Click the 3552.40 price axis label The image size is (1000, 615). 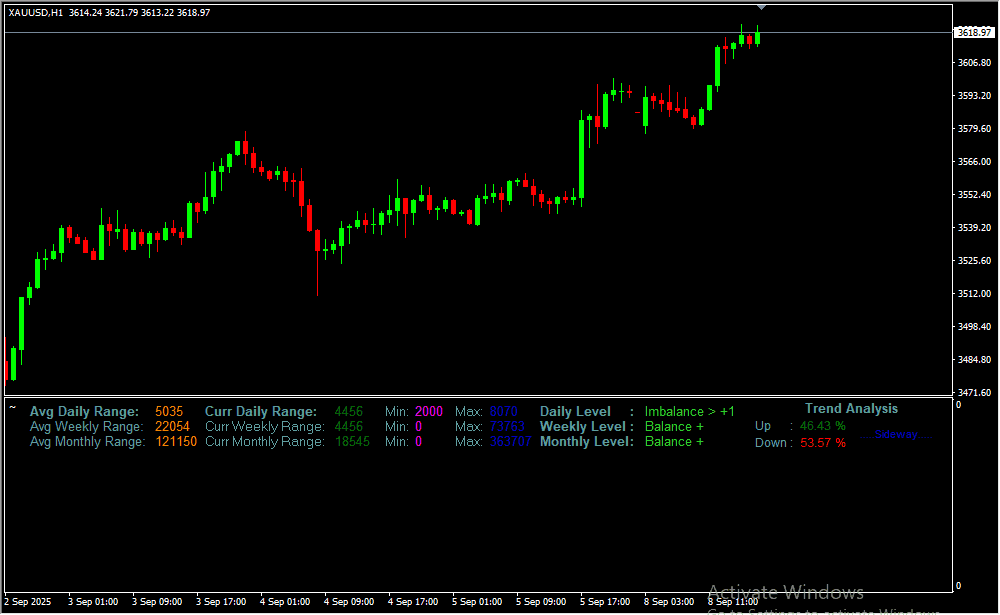coord(973,195)
